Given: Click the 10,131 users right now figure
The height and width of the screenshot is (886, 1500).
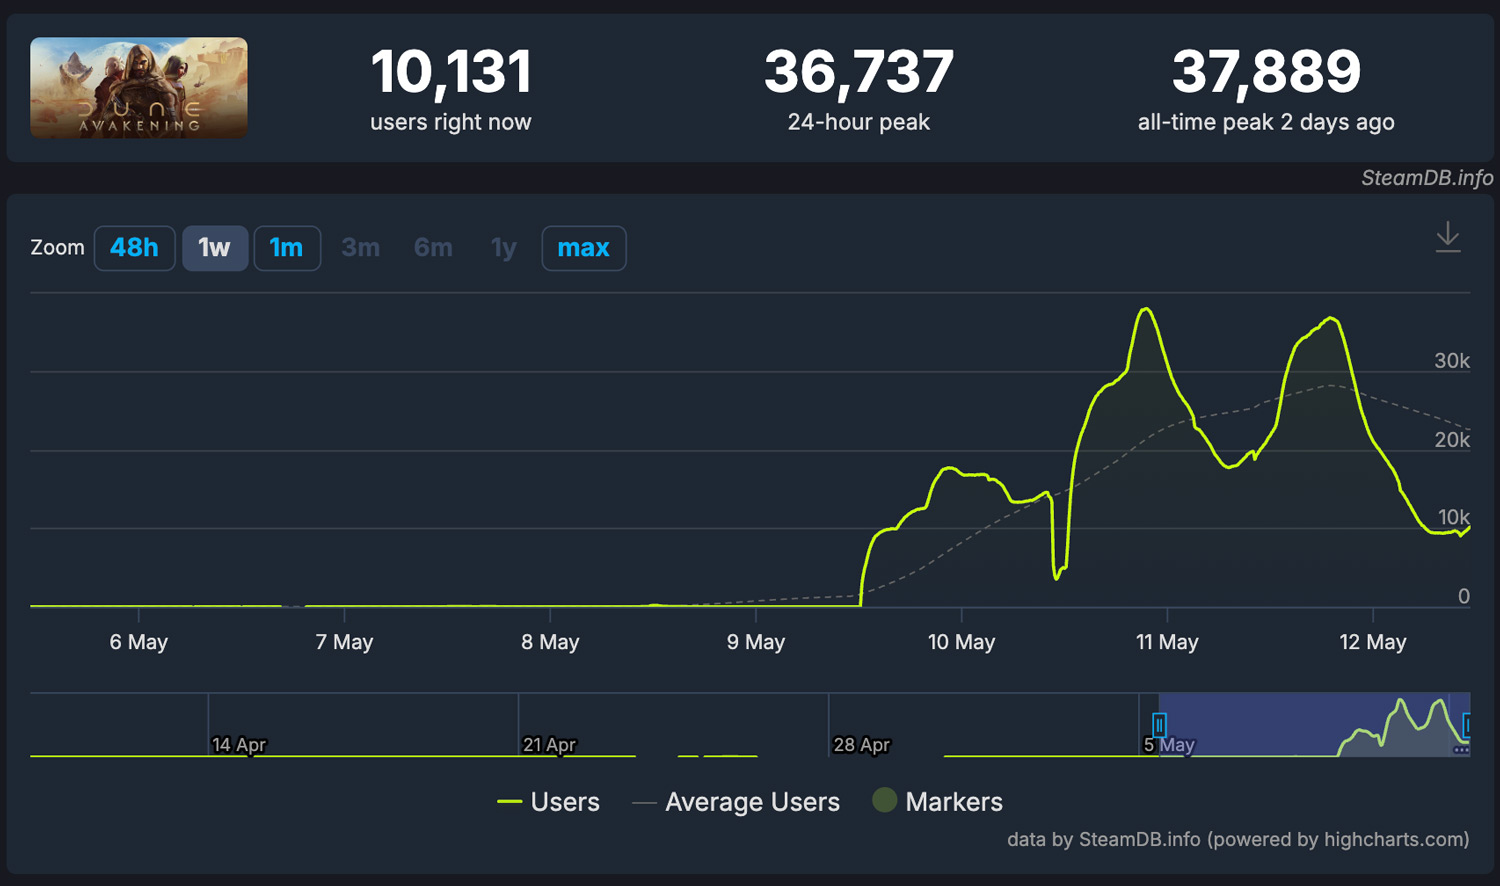Looking at the screenshot, I should click(451, 72).
